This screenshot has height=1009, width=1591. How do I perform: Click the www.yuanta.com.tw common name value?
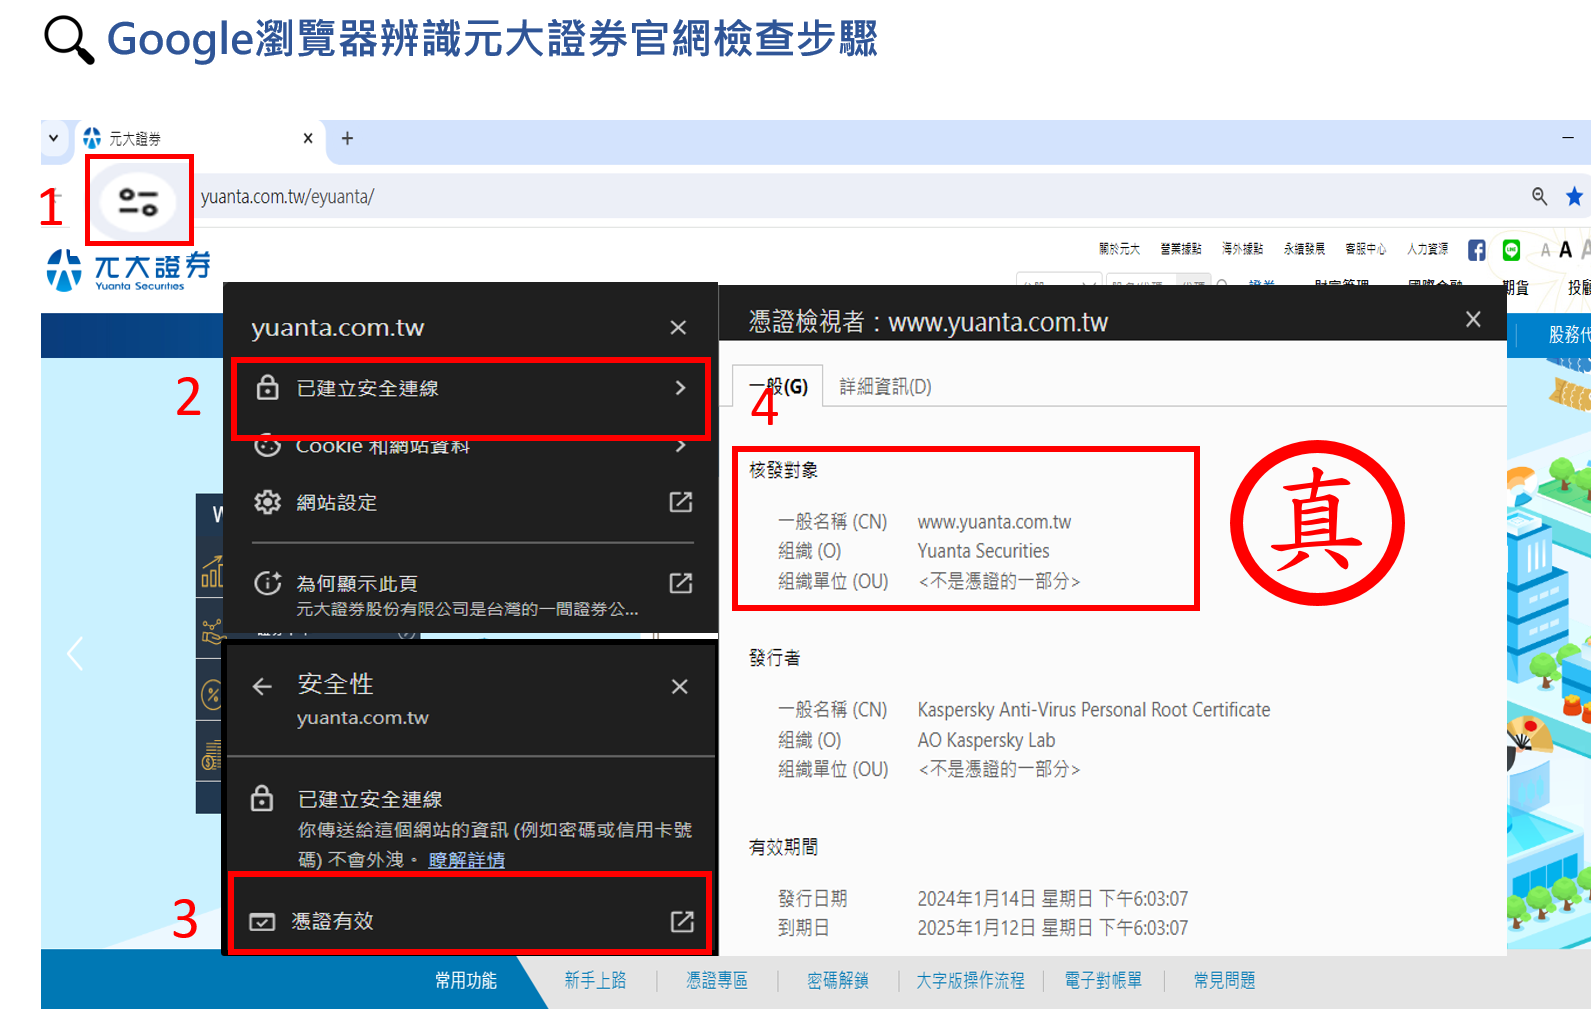click(x=994, y=522)
